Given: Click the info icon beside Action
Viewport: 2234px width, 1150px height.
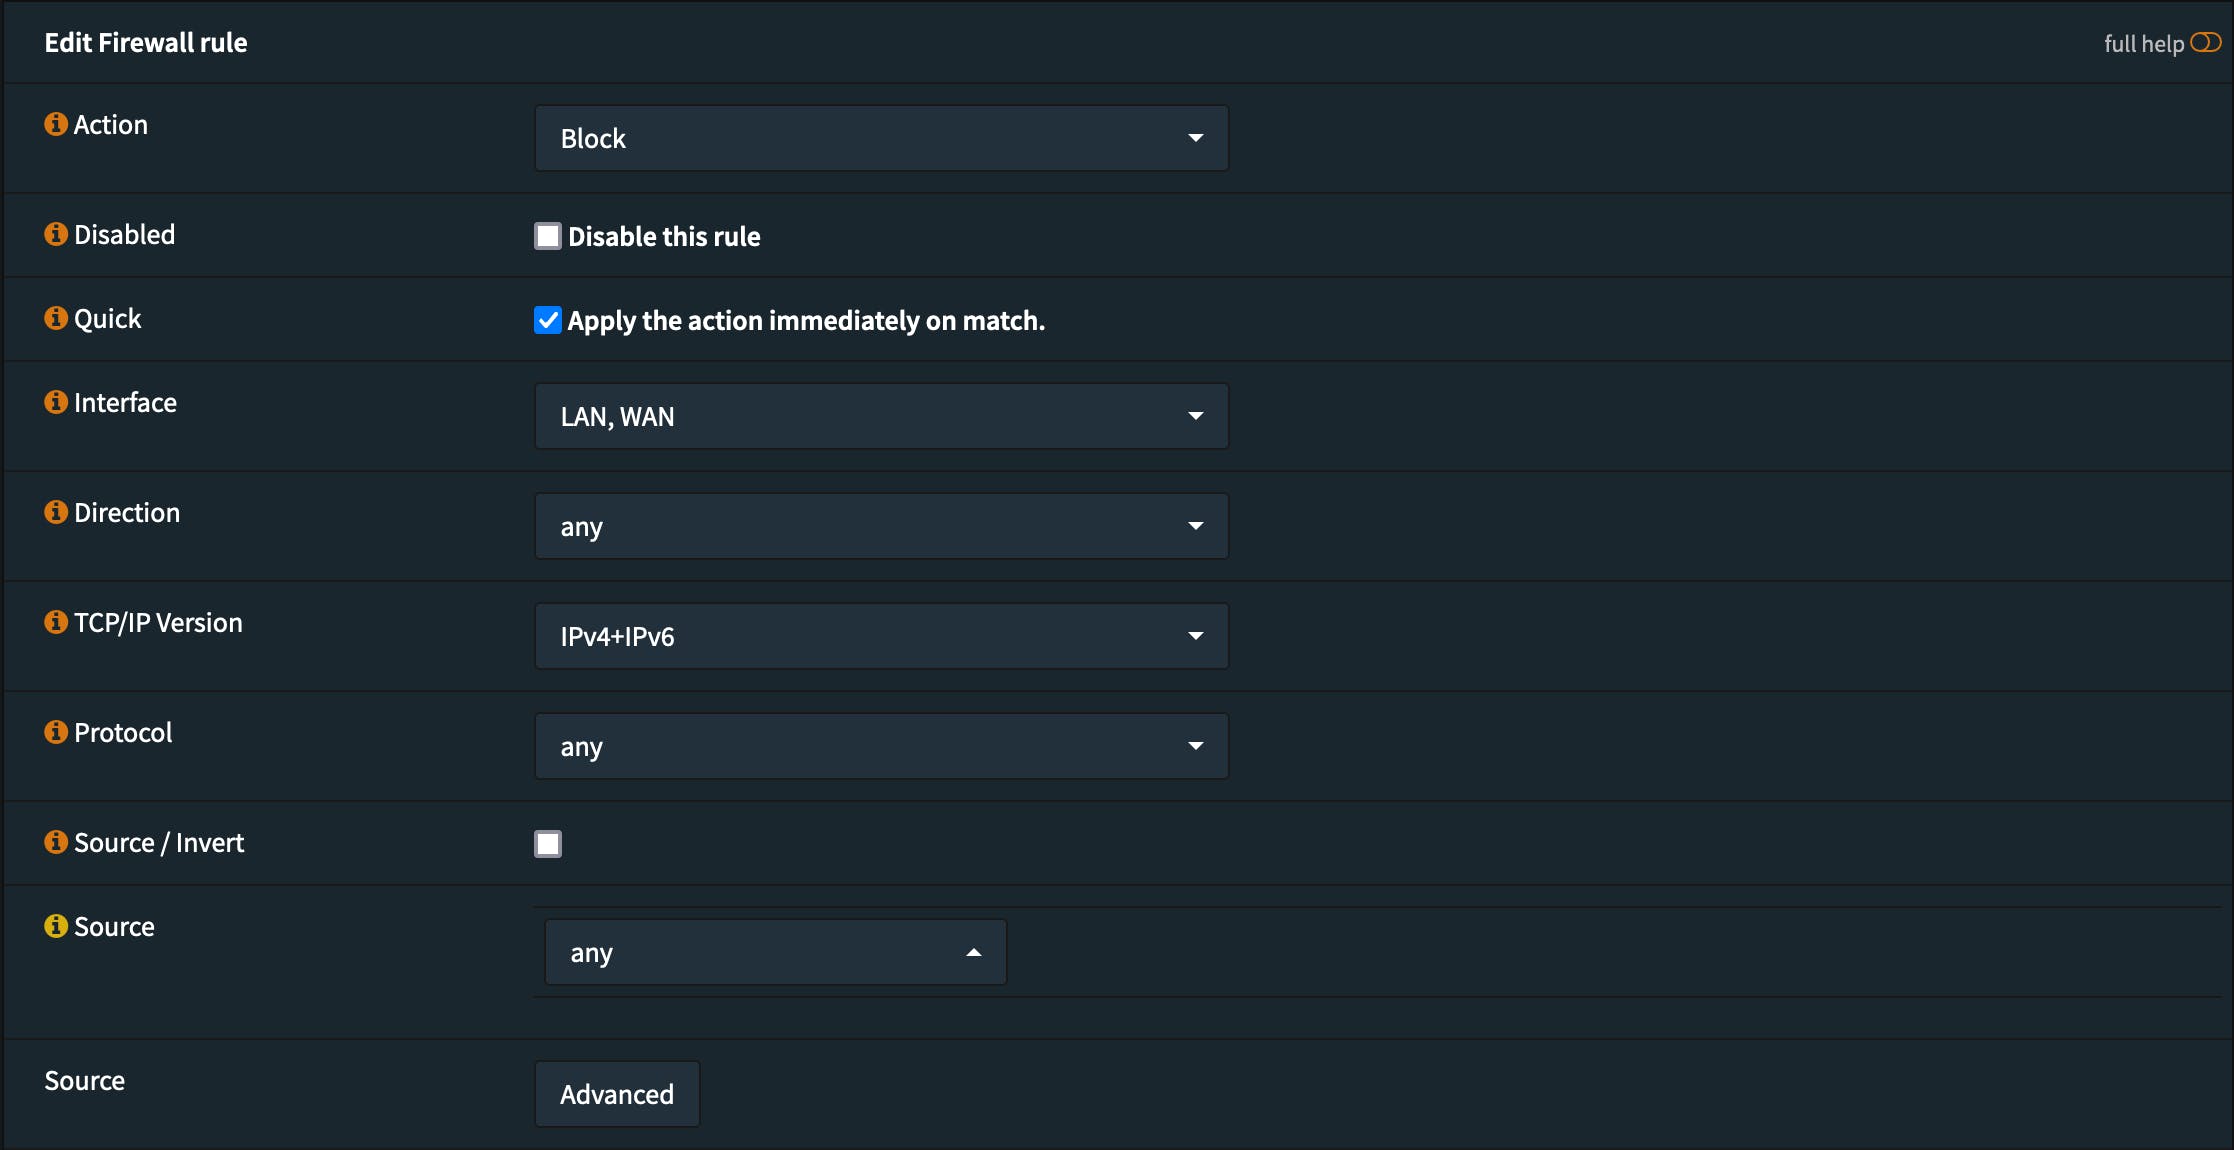Looking at the screenshot, I should click(x=56, y=124).
